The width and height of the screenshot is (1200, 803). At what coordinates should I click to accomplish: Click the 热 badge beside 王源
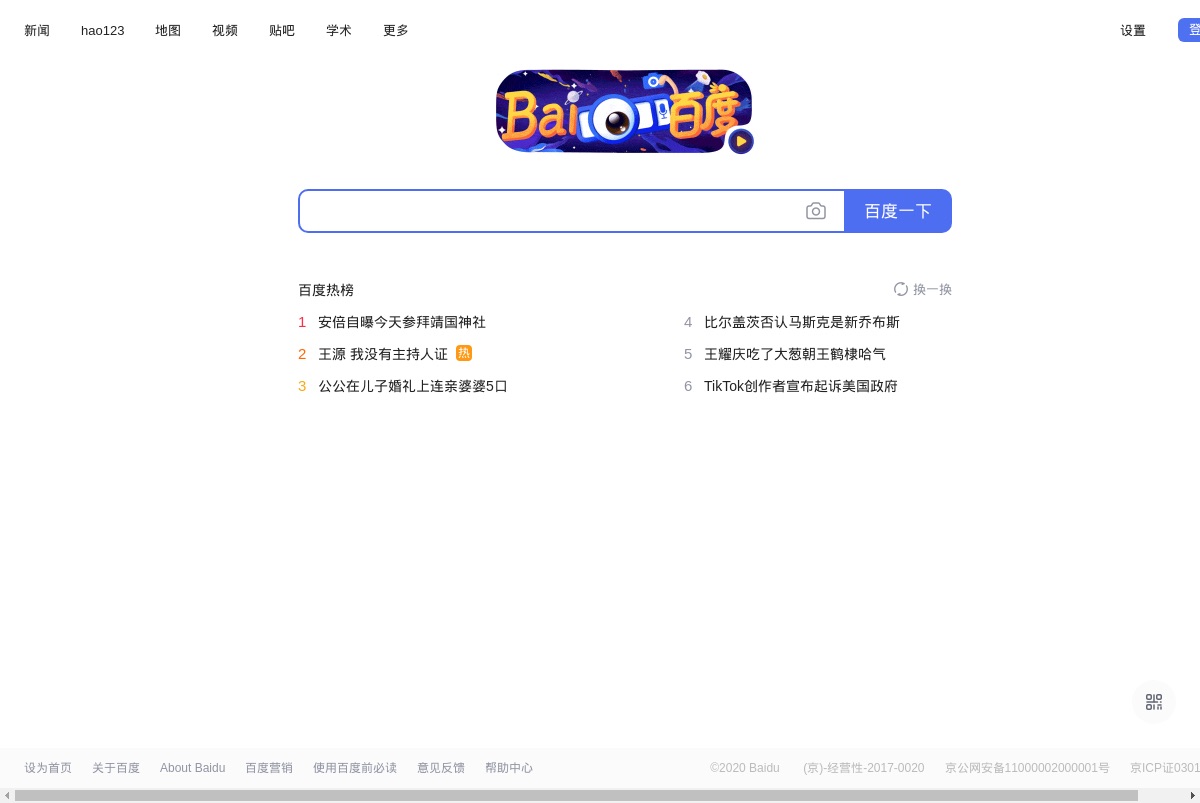[464, 353]
